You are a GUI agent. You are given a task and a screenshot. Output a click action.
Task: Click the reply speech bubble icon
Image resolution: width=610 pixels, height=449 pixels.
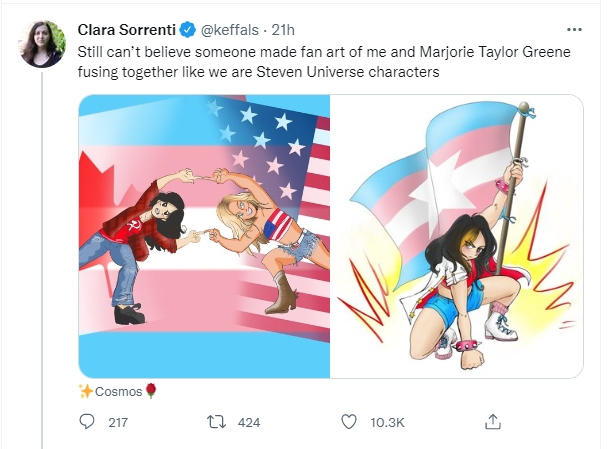point(87,423)
